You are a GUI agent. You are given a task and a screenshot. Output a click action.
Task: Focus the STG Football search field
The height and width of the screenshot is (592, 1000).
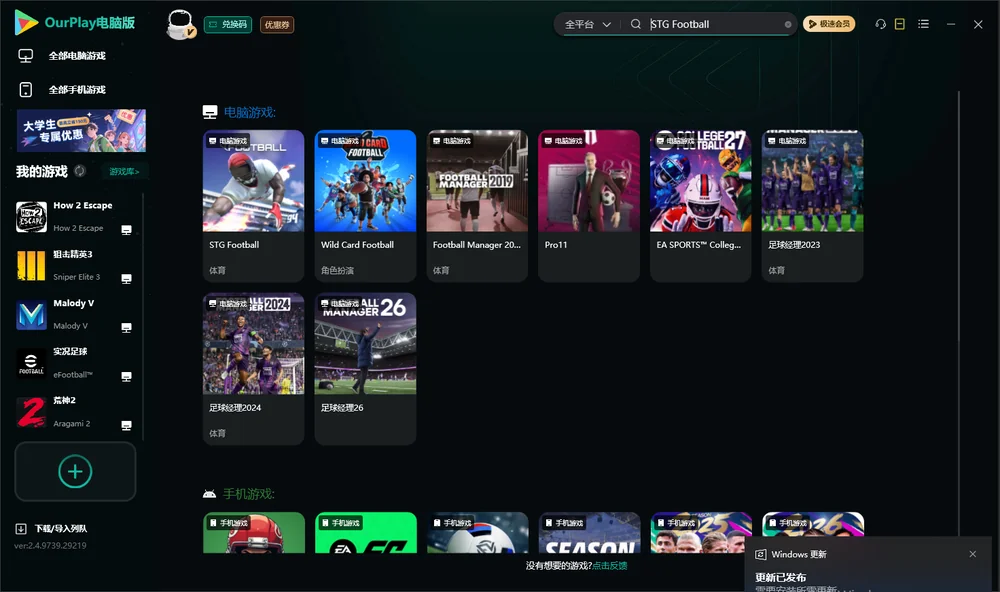(714, 24)
